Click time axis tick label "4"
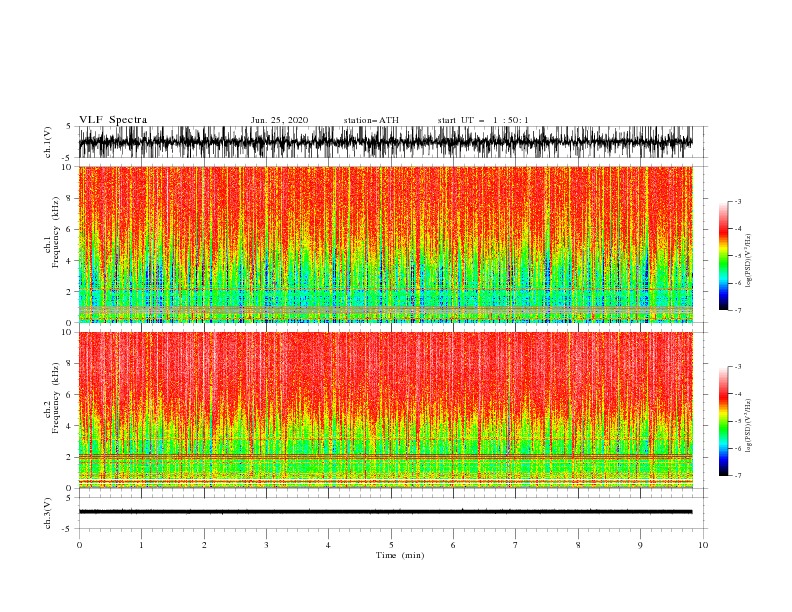The width and height of the screenshot is (792, 612). (x=328, y=545)
